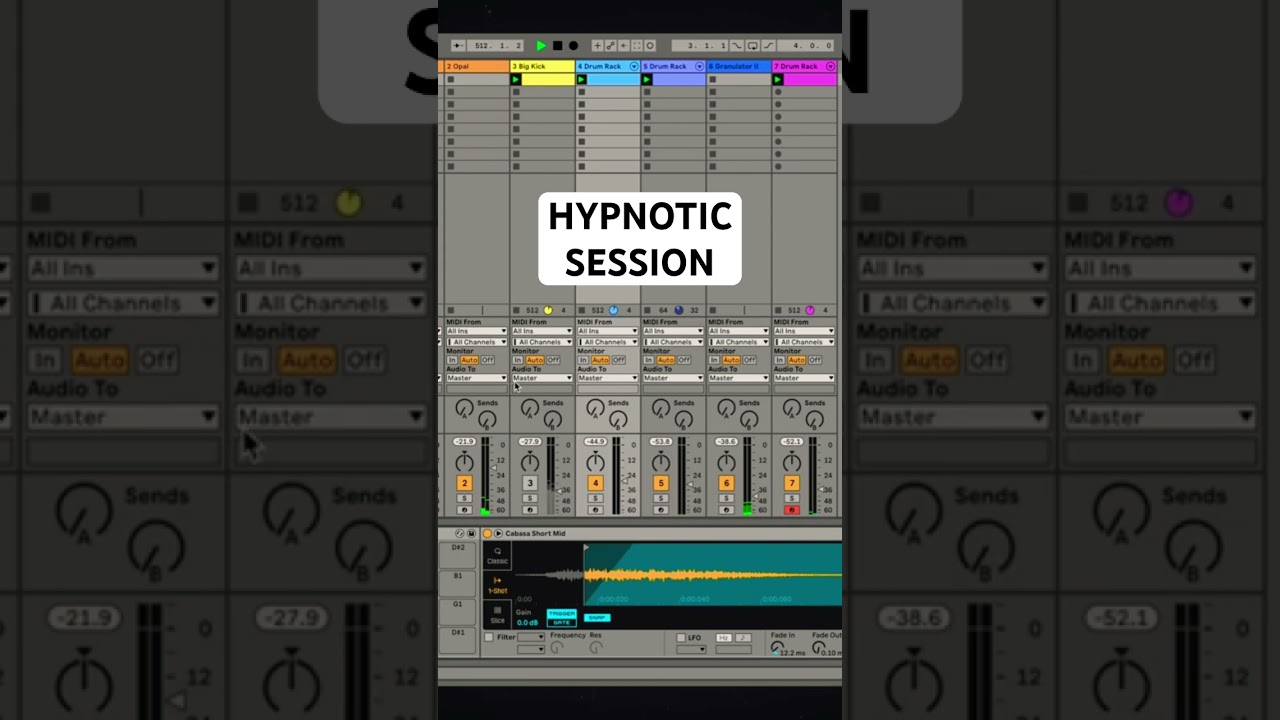
Task: Solo track 6 Granulator II with S button
Action: click(x=726, y=498)
